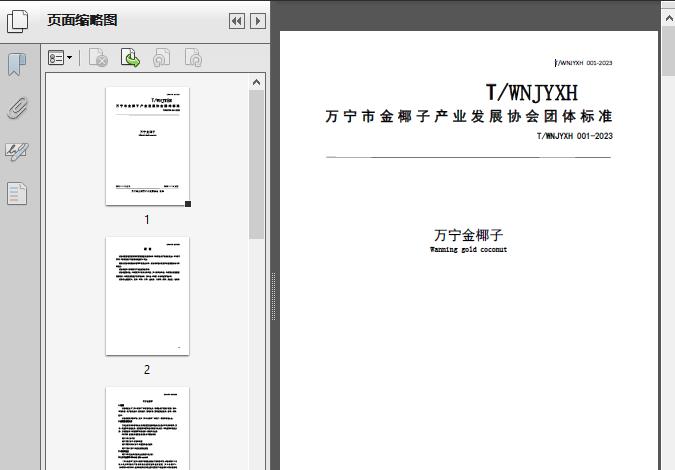Click the expand panel right-arrow button
The height and width of the screenshot is (470, 675).
tap(258, 21)
